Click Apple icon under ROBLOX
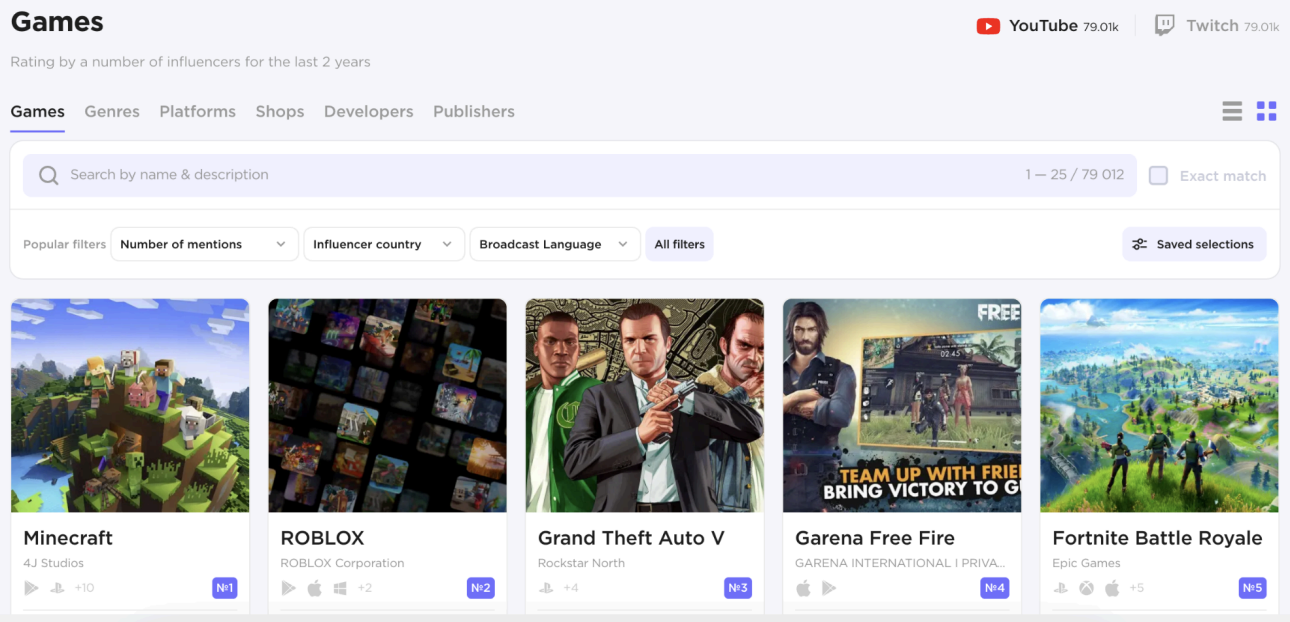 pos(315,588)
